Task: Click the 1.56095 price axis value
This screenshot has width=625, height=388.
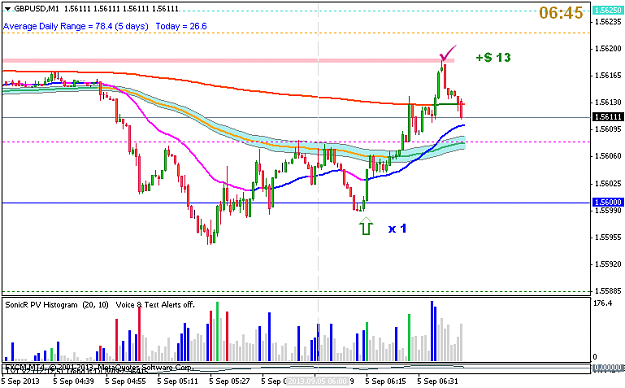Action: (x=608, y=129)
